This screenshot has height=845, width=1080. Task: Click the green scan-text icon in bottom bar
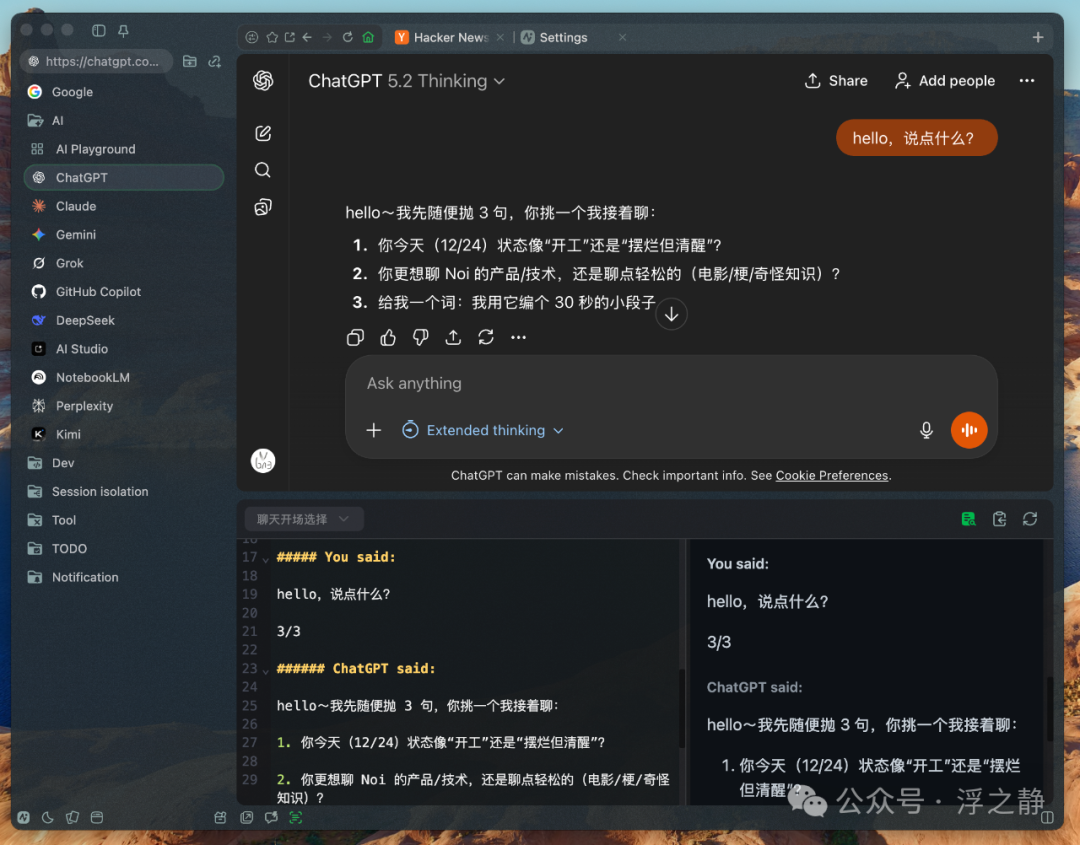click(x=295, y=817)
